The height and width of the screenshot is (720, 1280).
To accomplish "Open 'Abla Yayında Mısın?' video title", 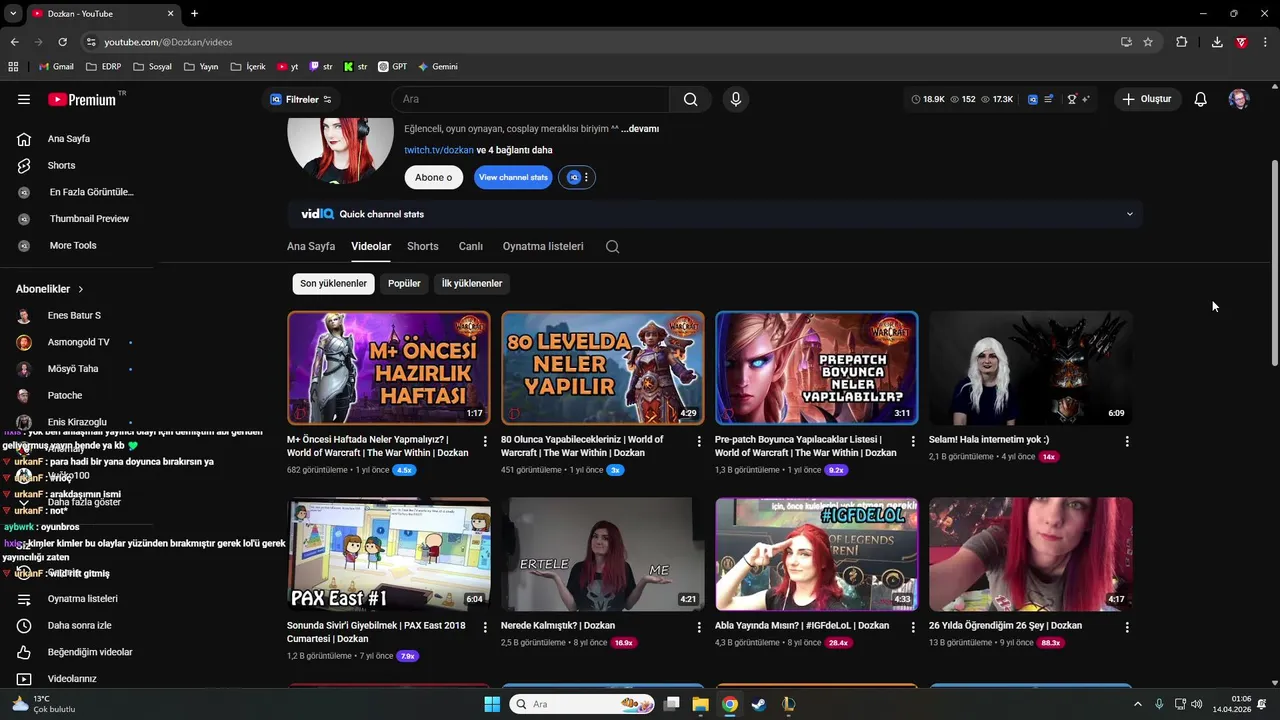I will click(x=802, y=626).
